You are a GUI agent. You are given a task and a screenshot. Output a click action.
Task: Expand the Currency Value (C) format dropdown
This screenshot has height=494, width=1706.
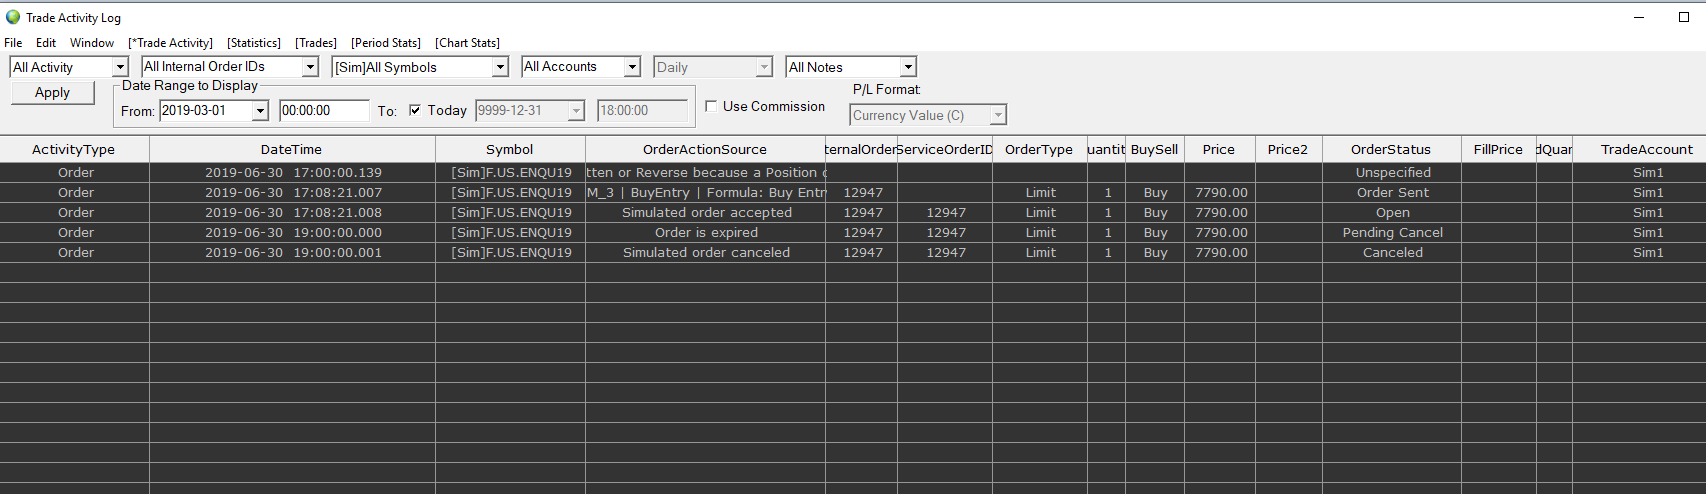click(998, 115)
